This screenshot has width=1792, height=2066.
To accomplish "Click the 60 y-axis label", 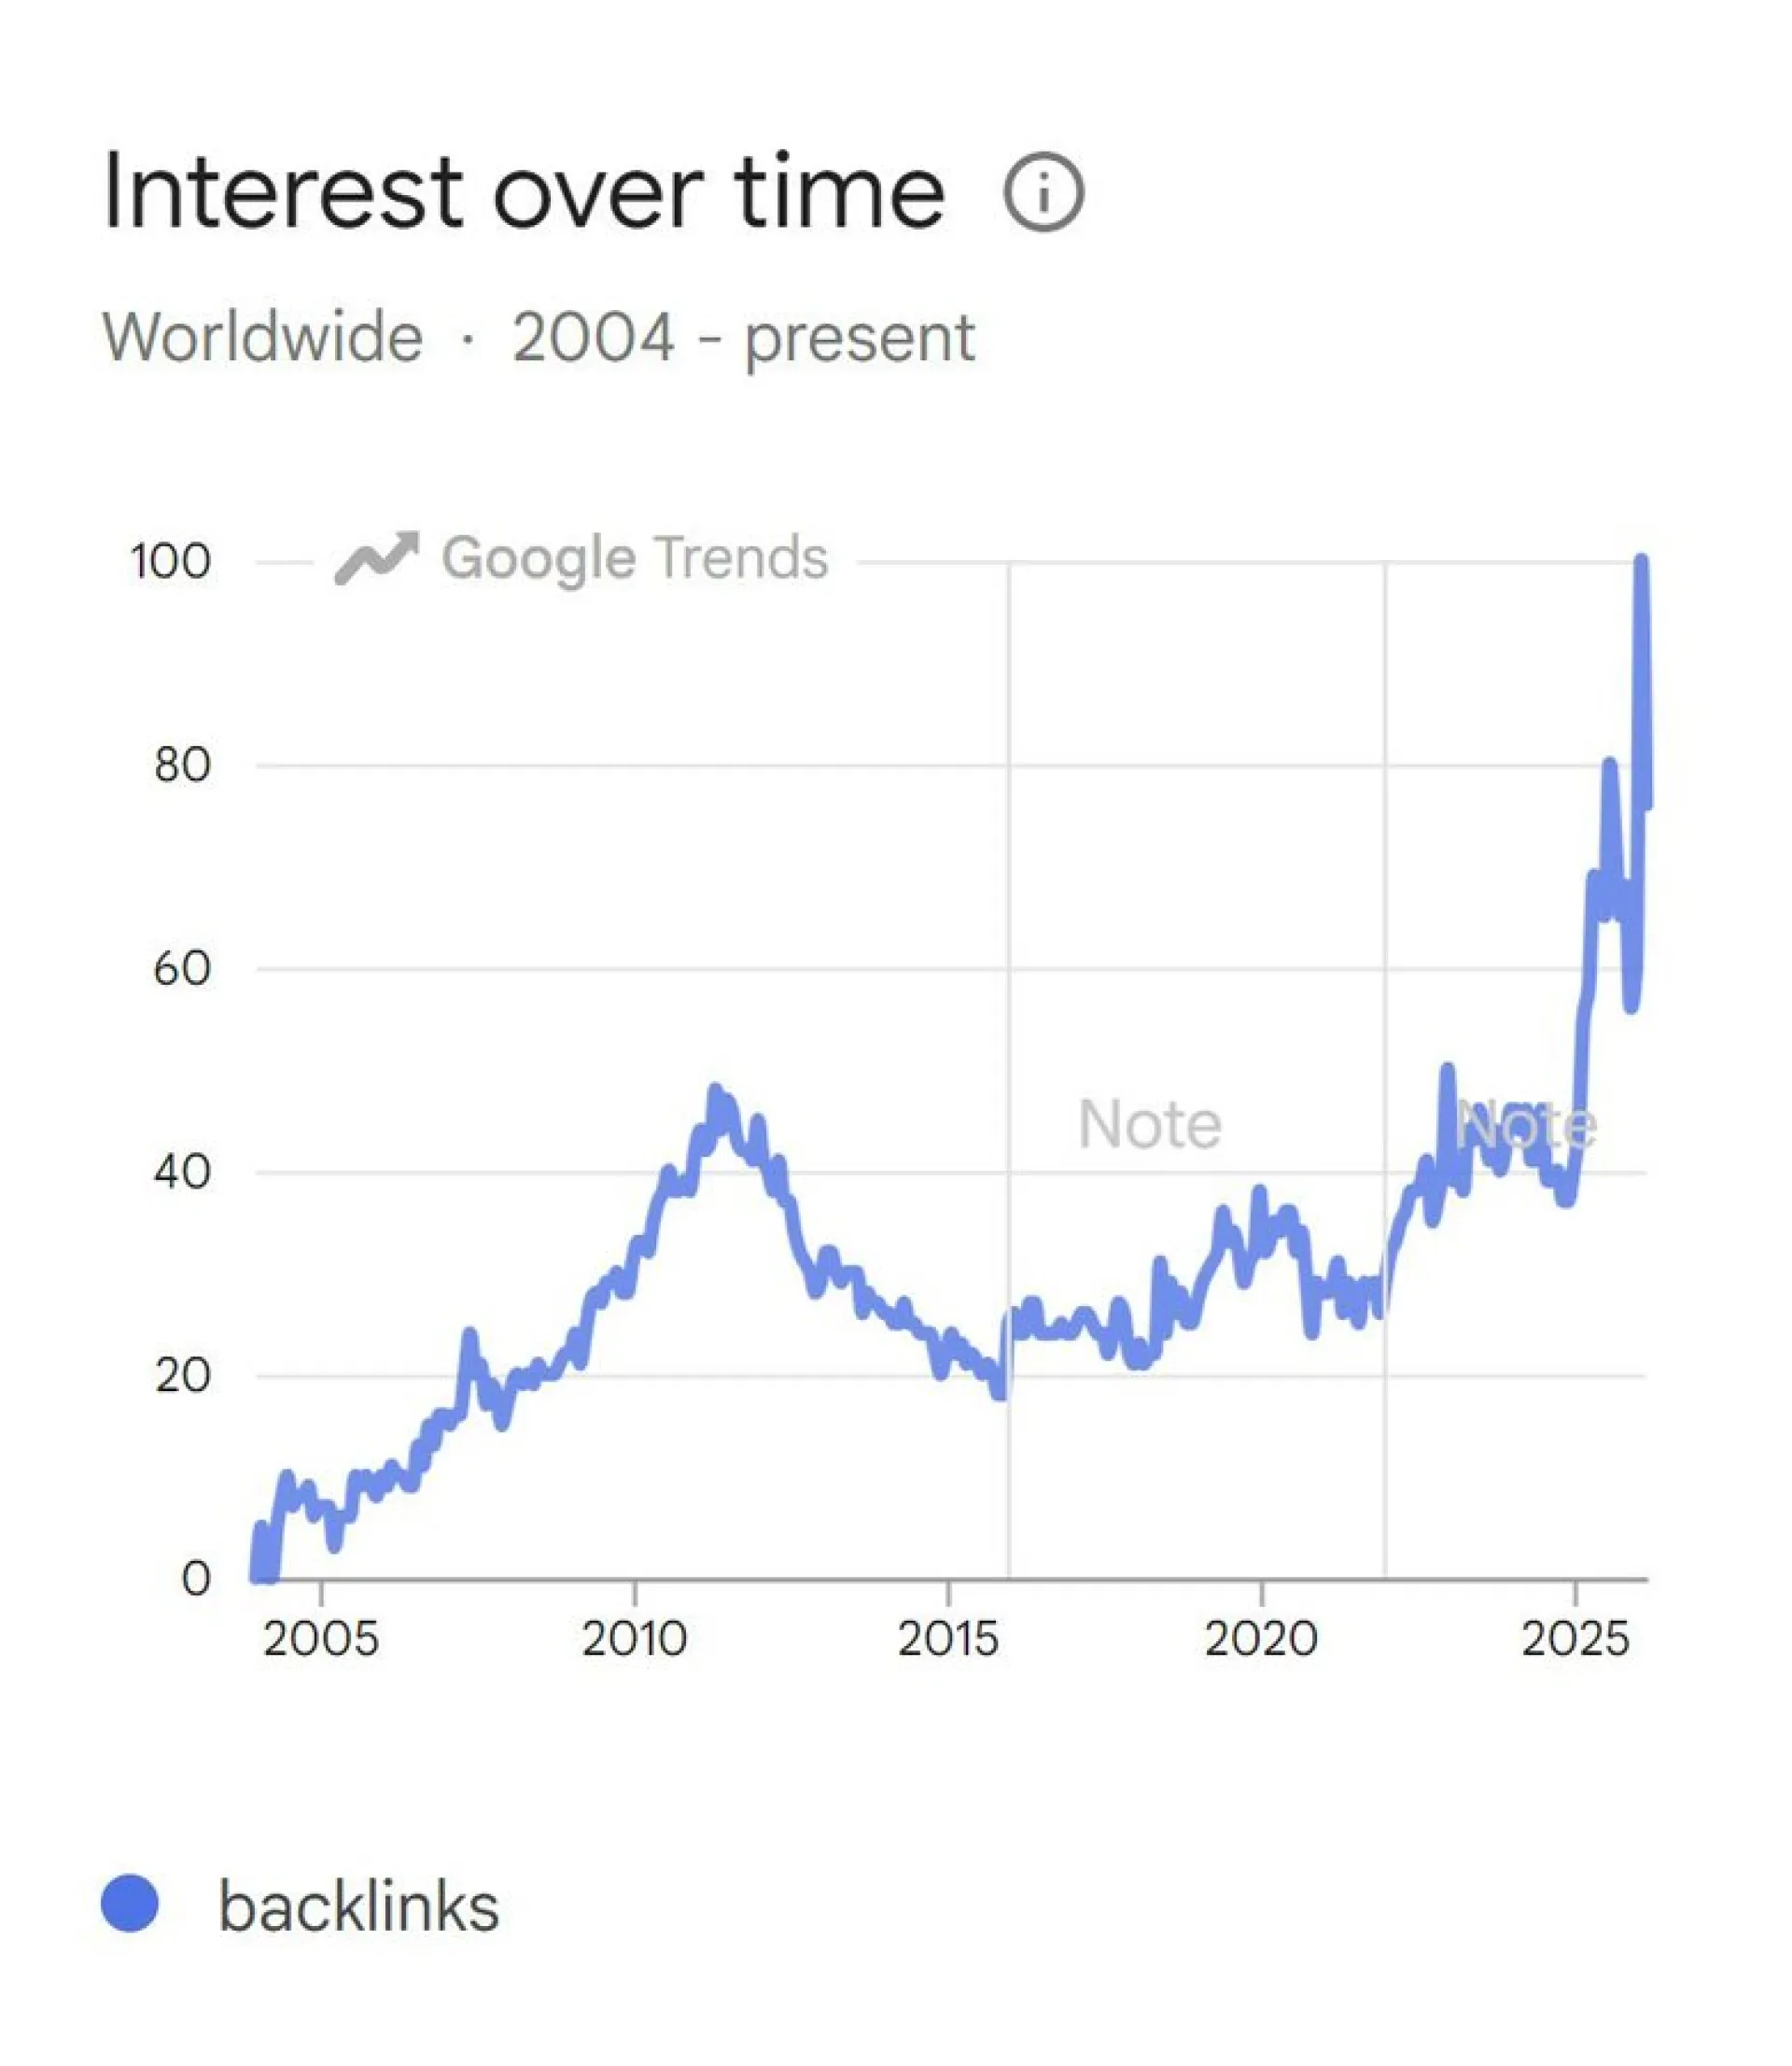I will (182, 968).
